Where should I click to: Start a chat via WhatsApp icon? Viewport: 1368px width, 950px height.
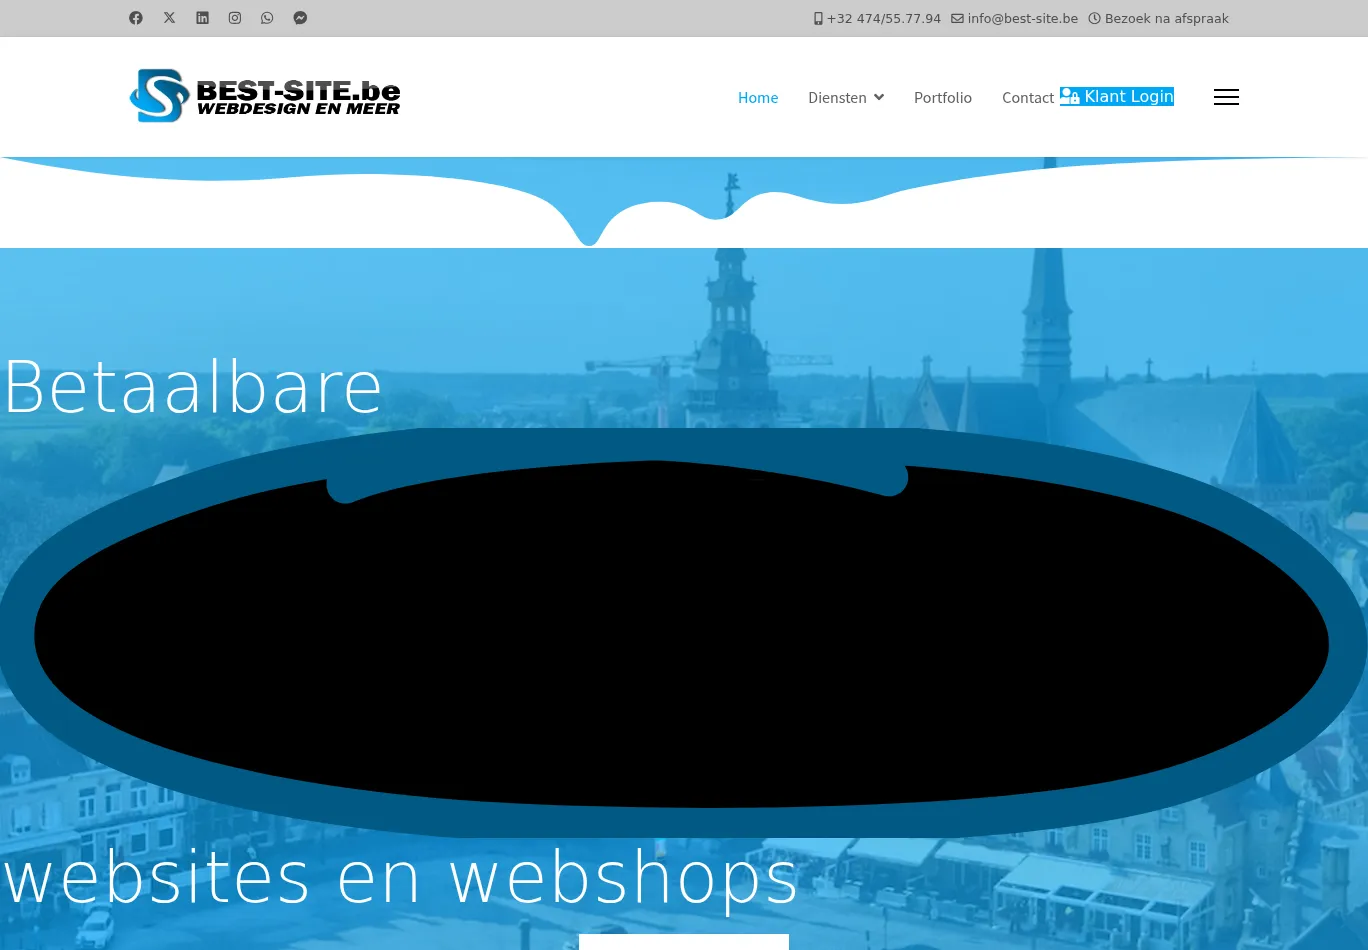point(267,18)
